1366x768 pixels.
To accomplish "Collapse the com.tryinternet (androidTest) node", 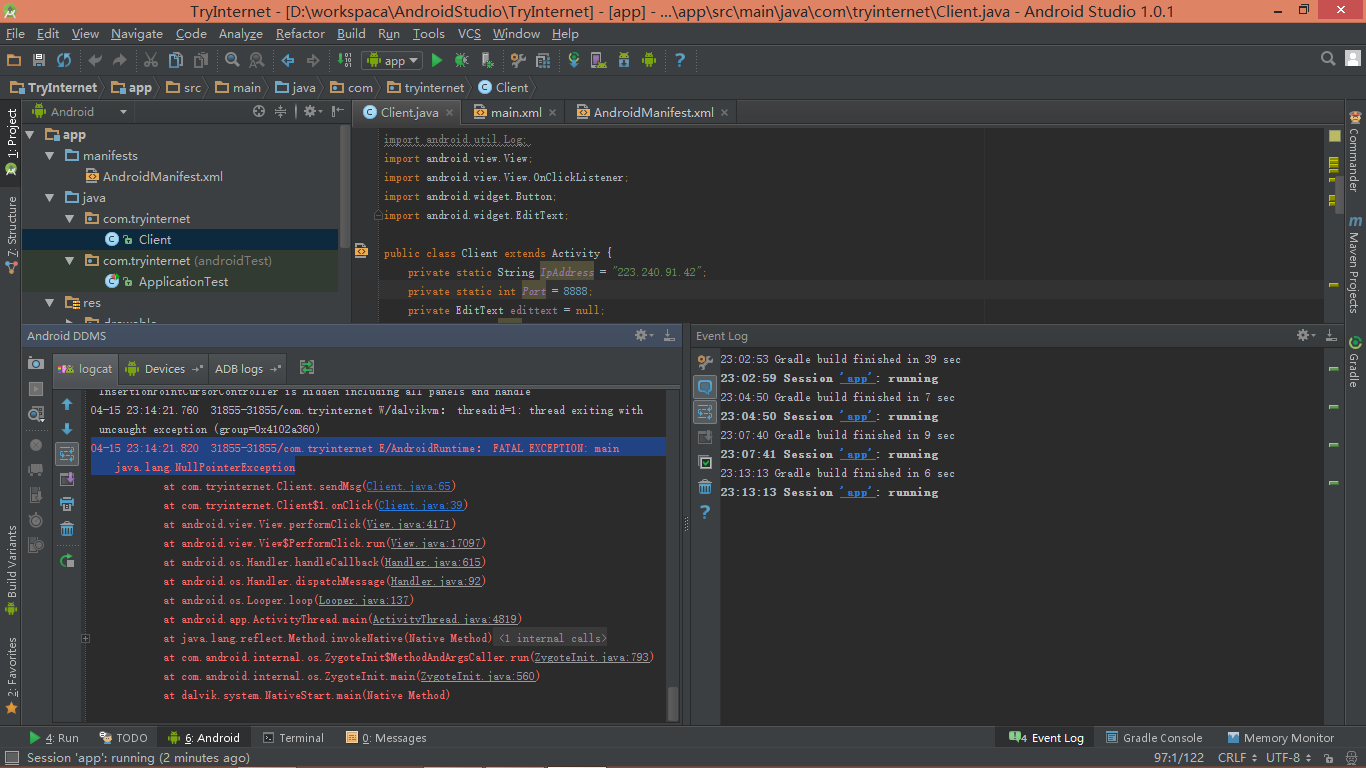I will point(70,261).
